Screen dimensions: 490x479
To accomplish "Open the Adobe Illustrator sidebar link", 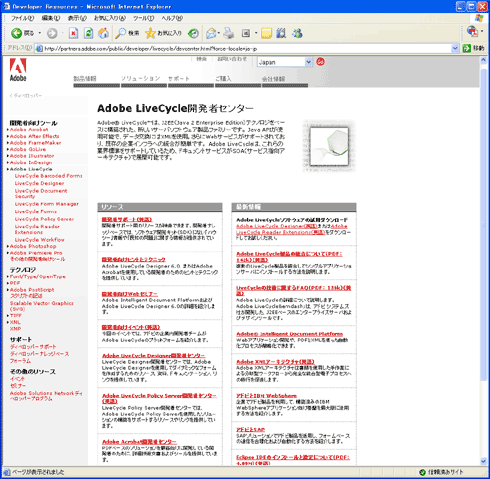I will point(32,156).
